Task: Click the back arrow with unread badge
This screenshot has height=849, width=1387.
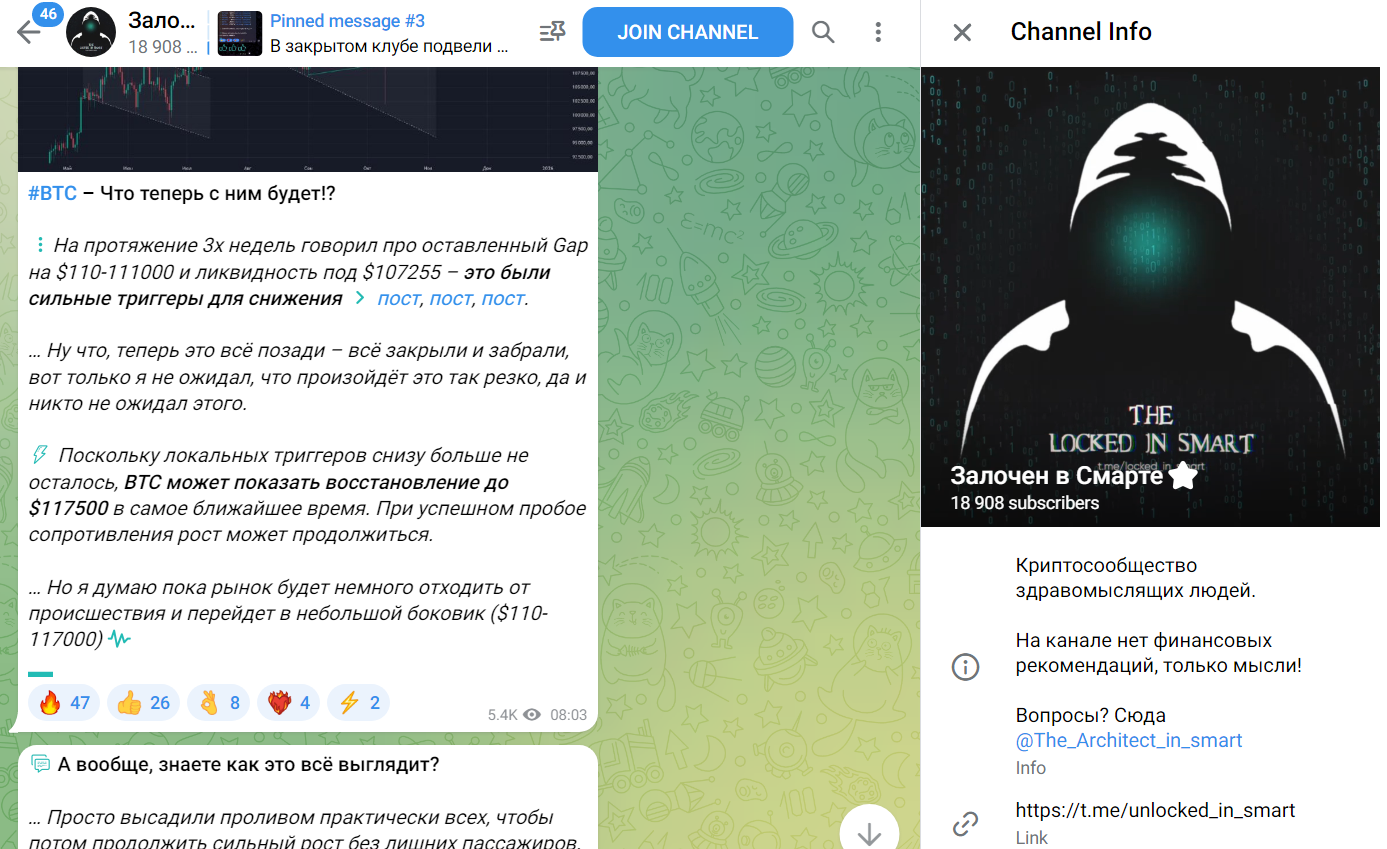Action: pyautogui.click(x=29, y=32)
